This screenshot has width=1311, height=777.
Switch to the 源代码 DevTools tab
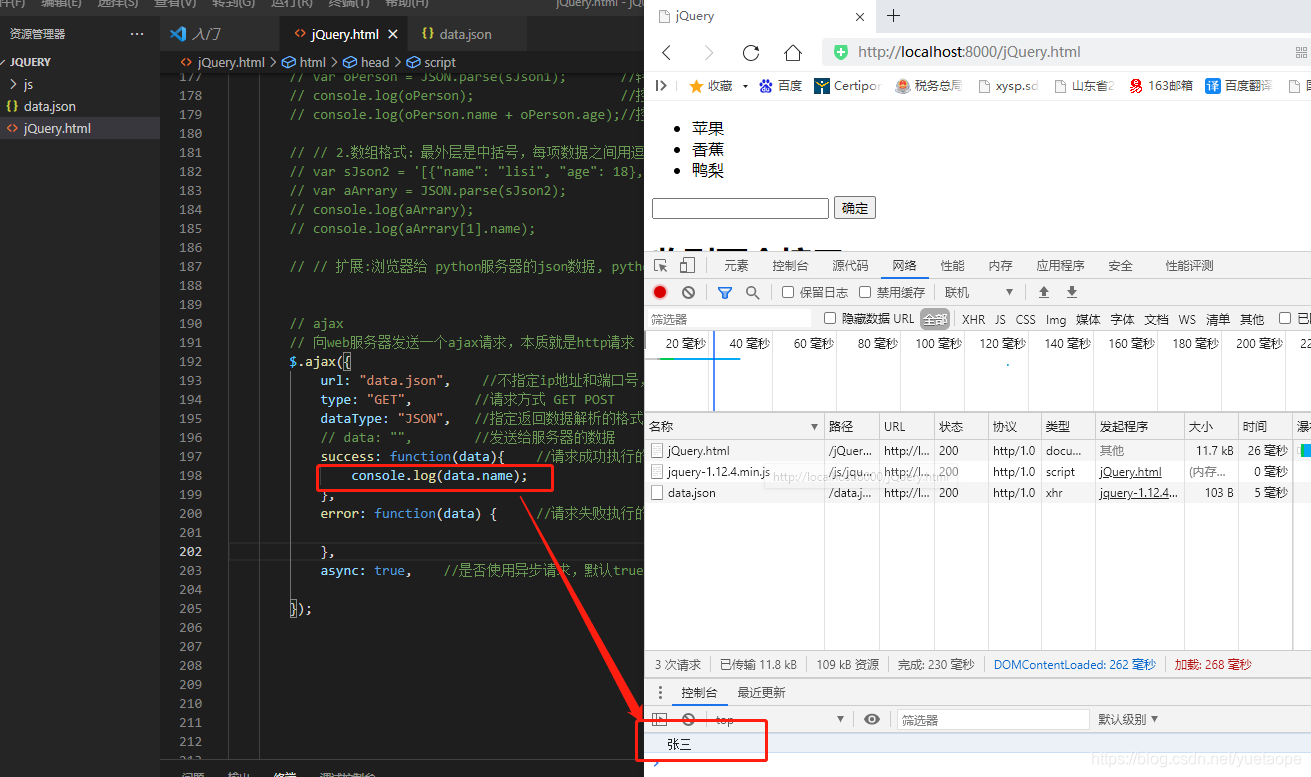pyautogui.click(x=850, y=266)
